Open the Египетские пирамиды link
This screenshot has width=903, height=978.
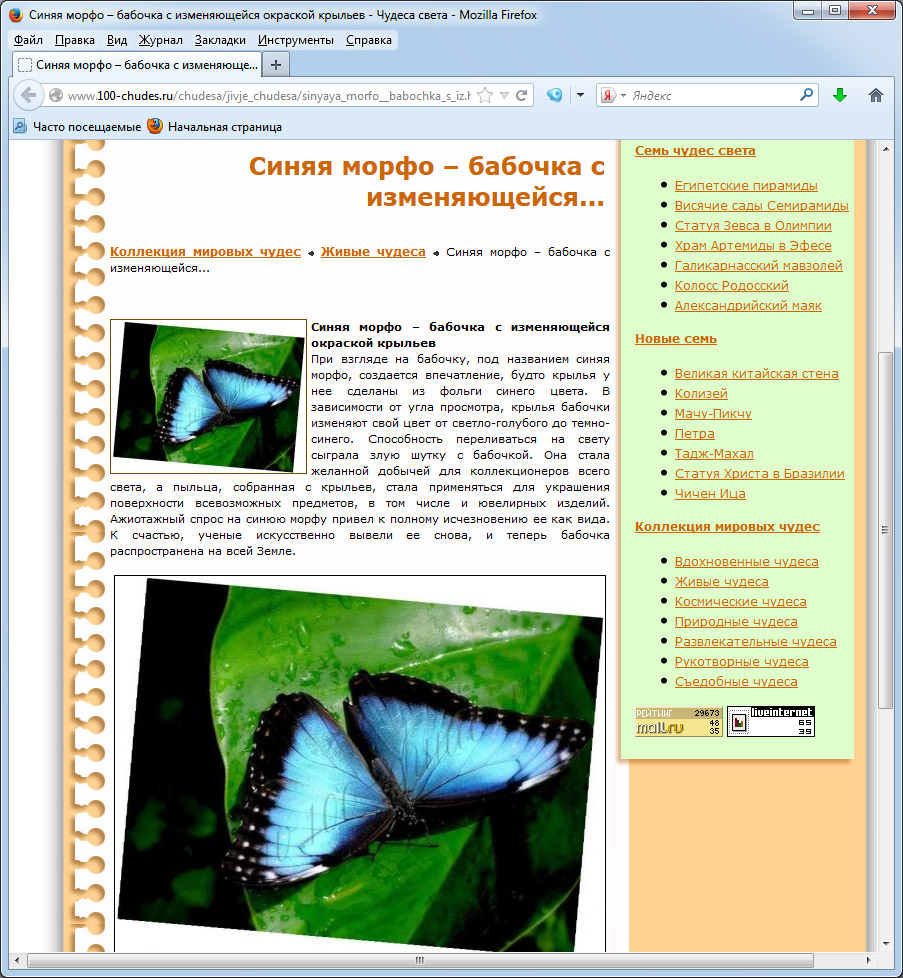pos(746,185)
